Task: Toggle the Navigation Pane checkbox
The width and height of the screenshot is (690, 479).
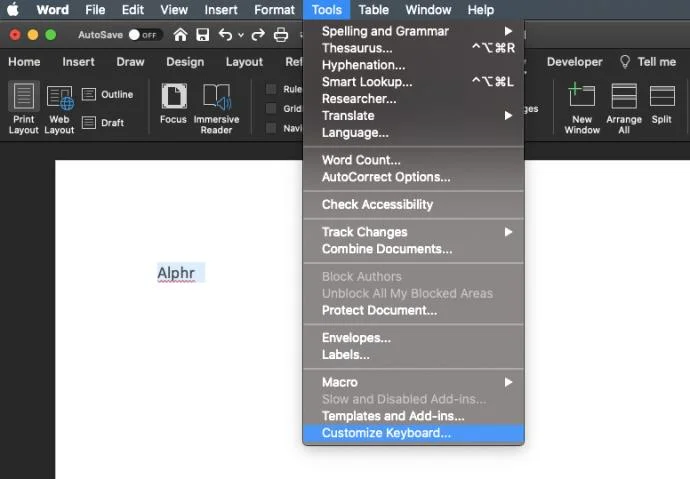Action: tap(271, 128)
